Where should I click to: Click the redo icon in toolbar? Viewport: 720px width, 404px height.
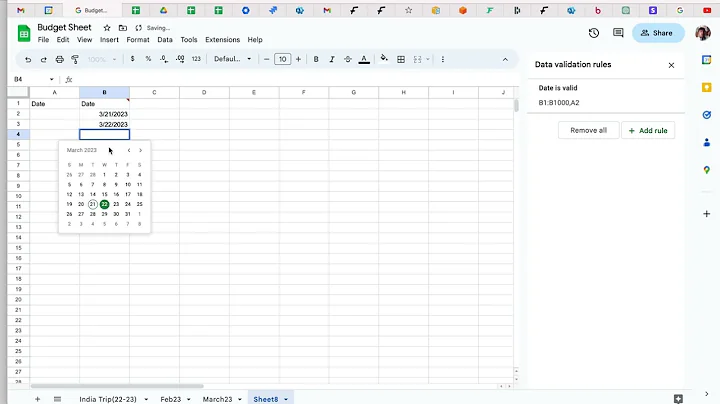tap(44, 59)
